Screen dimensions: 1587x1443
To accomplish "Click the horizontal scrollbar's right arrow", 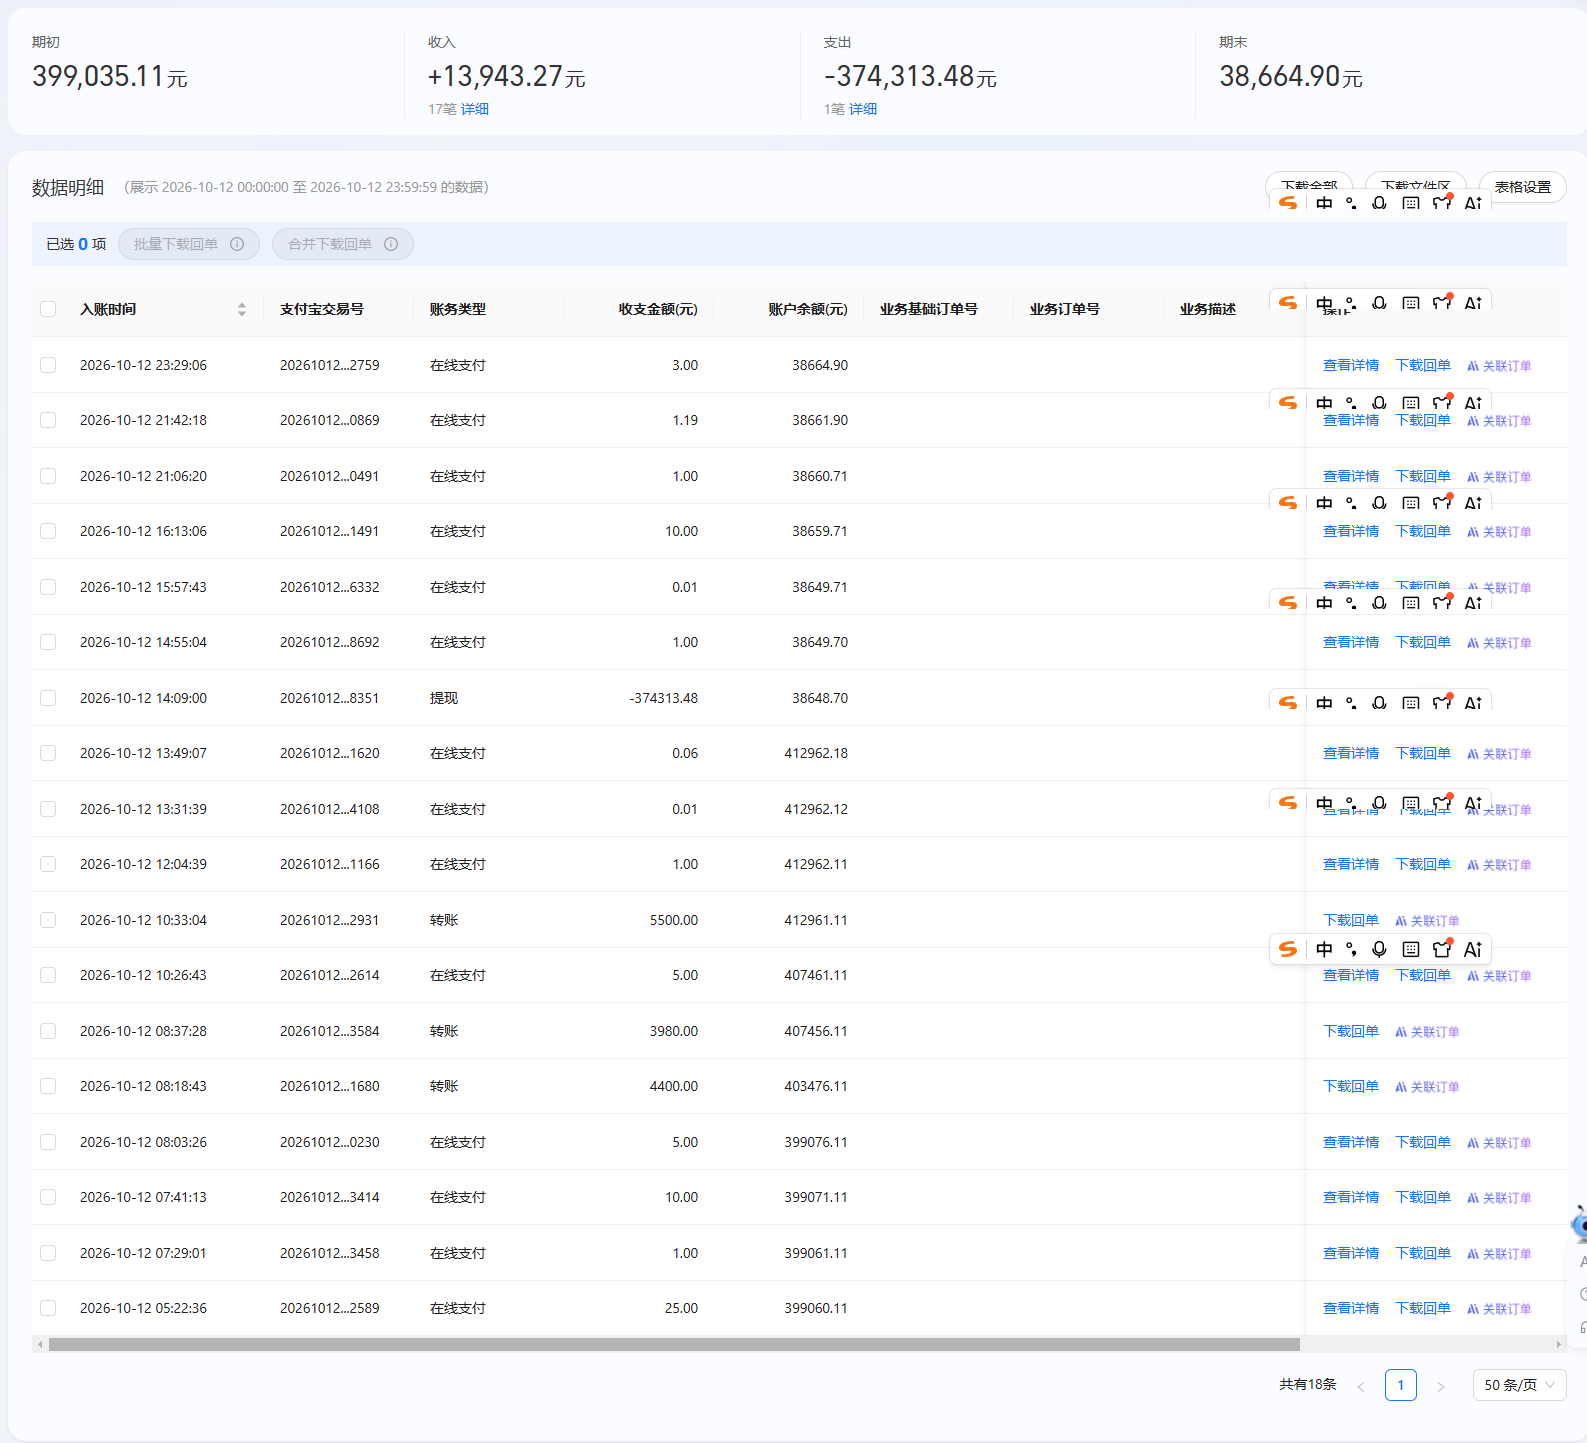I will click(x=1559, y=1345).
